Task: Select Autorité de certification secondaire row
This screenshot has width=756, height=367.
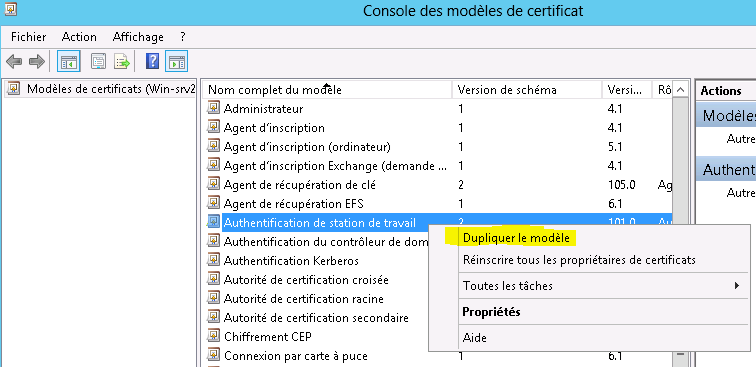Action: [x=317, y=318]
